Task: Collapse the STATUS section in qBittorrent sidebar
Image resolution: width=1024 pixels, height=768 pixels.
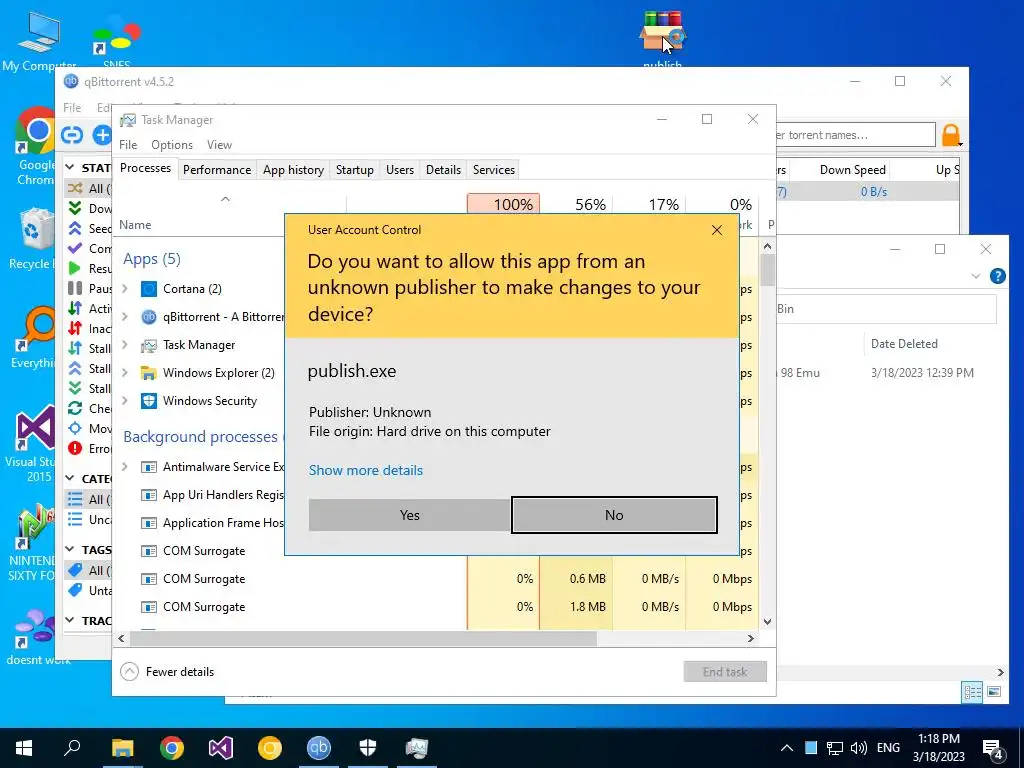Action: tap(70, 168)
